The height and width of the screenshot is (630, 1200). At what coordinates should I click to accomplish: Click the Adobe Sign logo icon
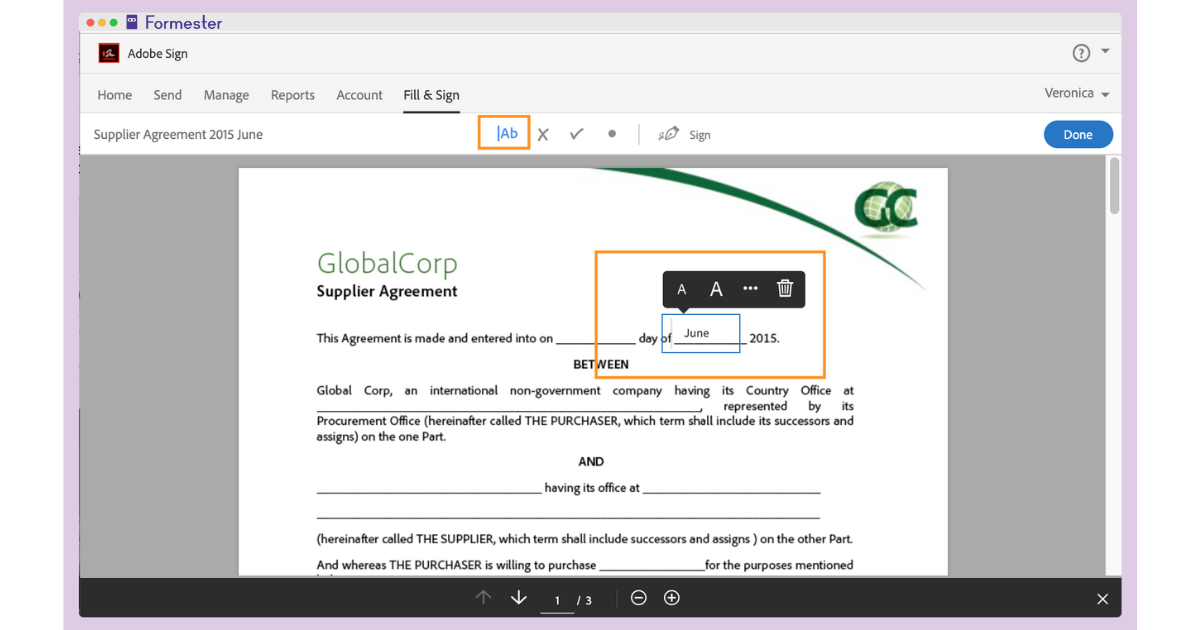(109, 53)
